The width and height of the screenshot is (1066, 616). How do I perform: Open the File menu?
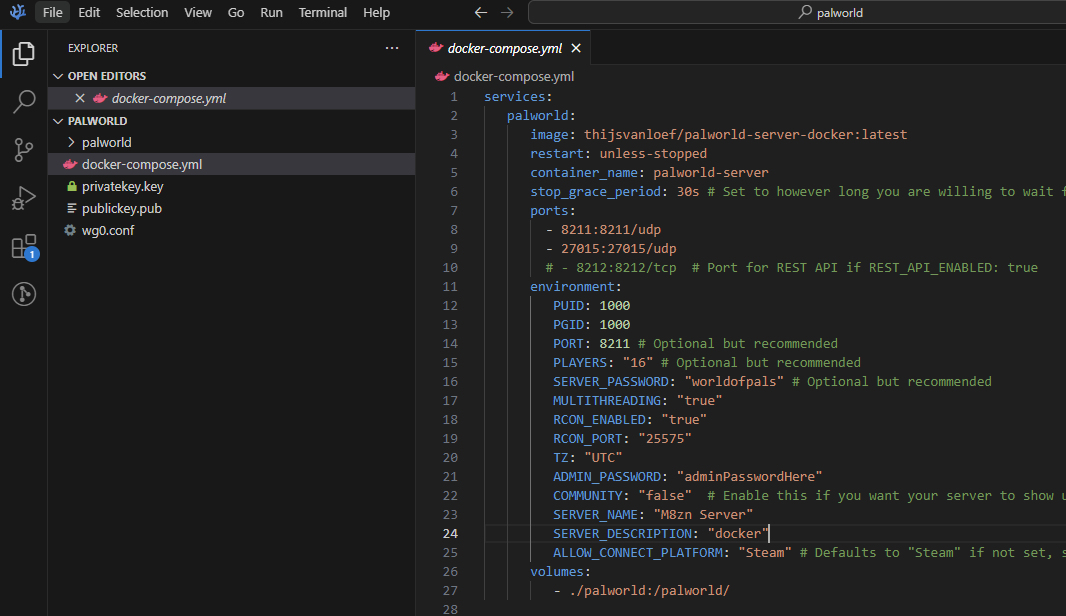[x=51, y=12]
